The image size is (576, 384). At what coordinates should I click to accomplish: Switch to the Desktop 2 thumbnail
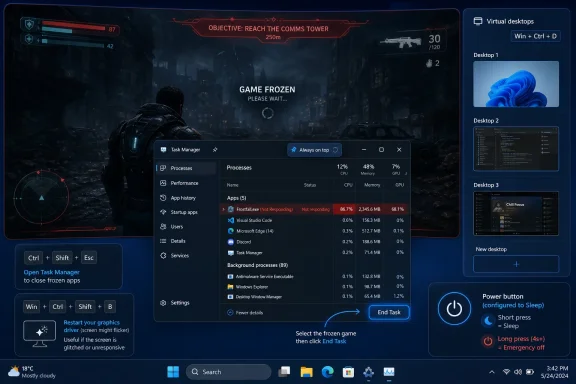click(516, 149)
